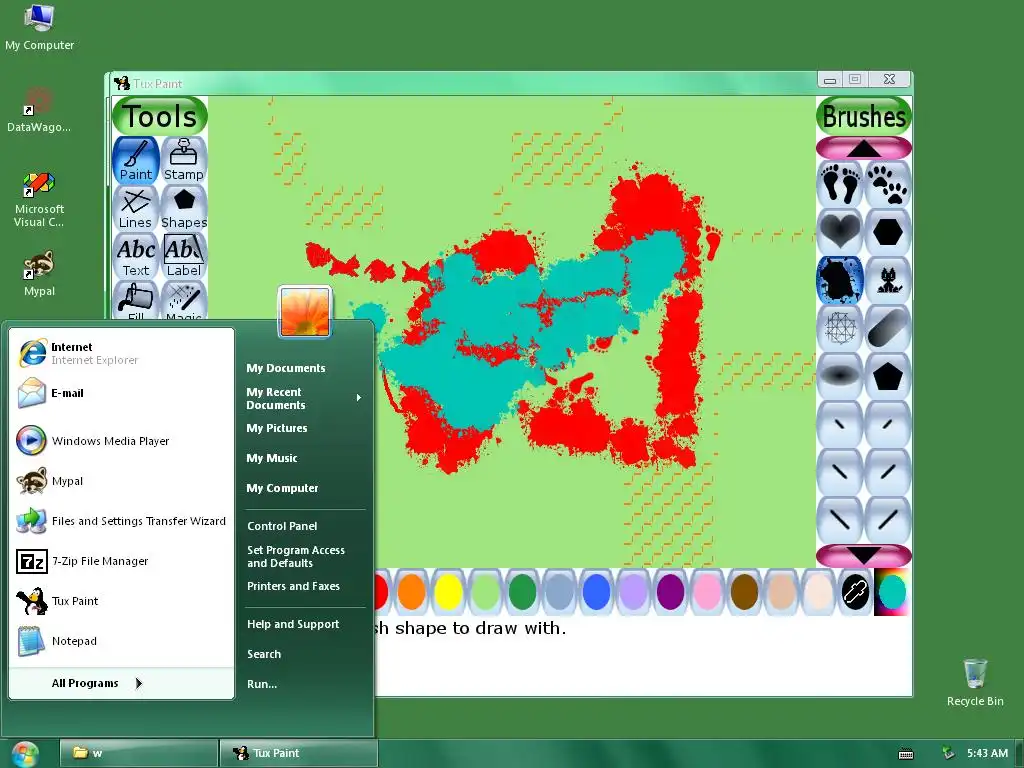Switch to Tux Paint taskbar button
This screenshot has width=1024, height=768.
click(x=298, y=753)
